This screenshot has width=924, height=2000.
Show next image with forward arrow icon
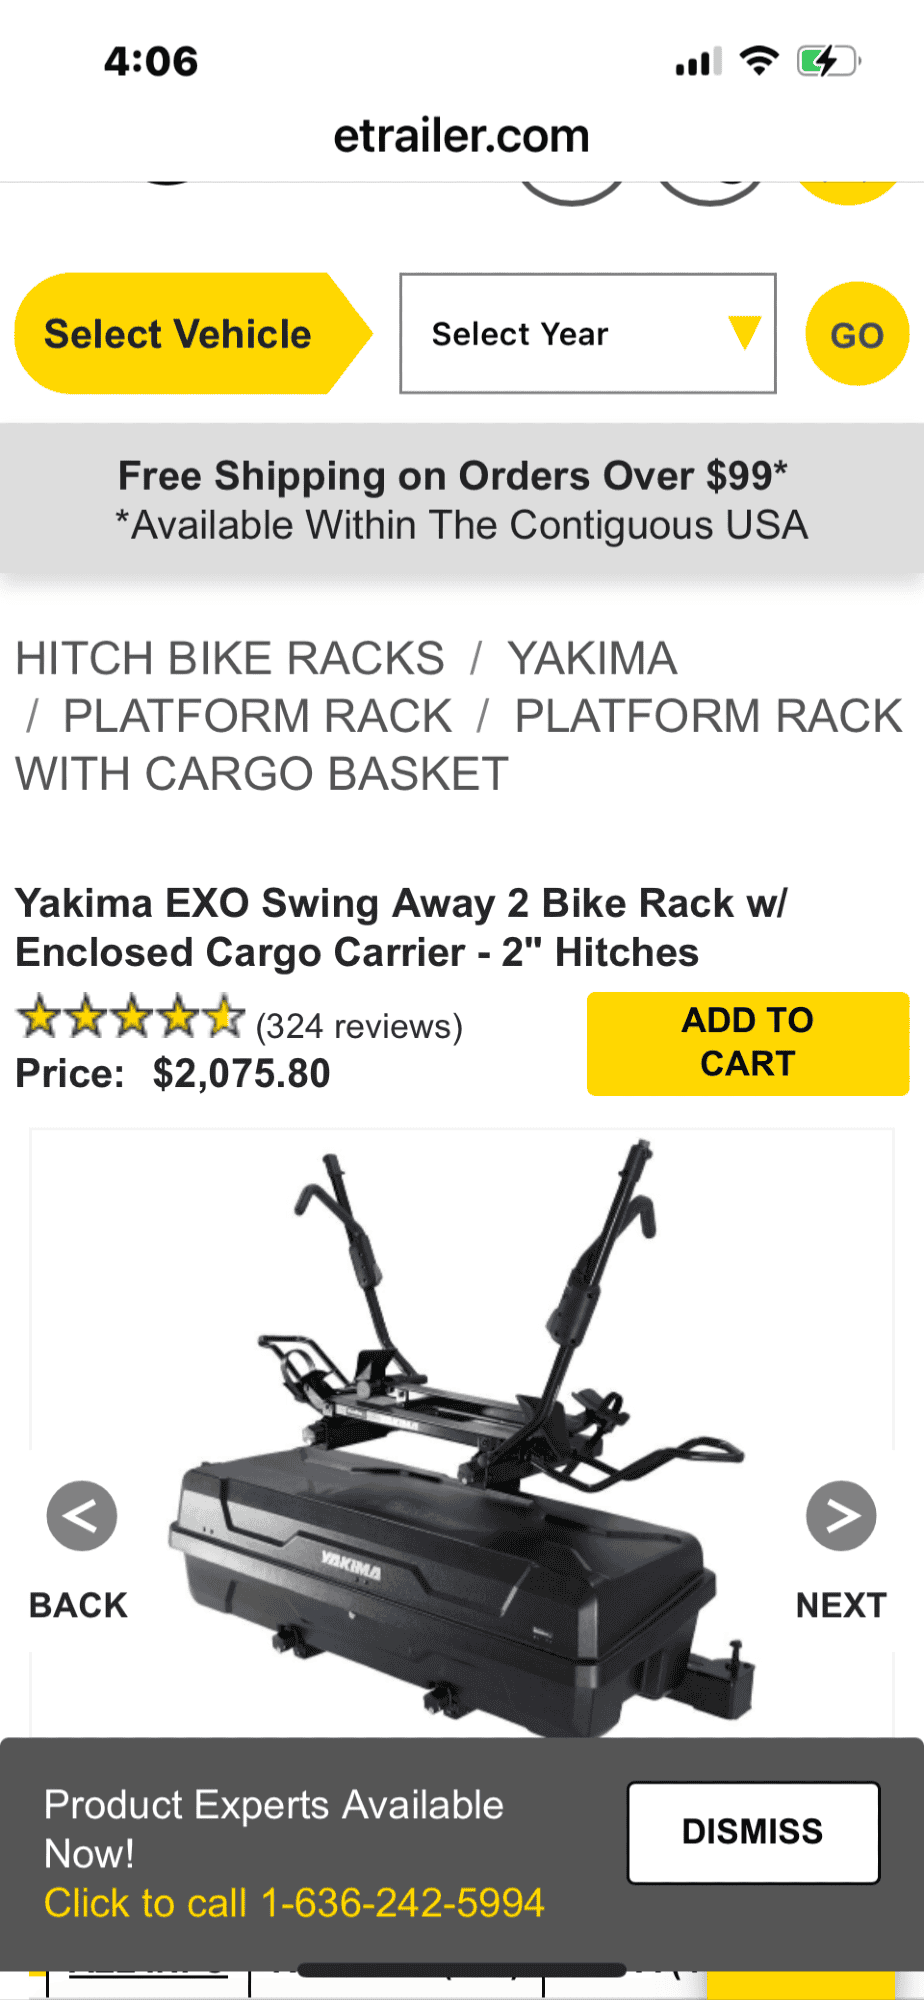[x=841, y=1516]
